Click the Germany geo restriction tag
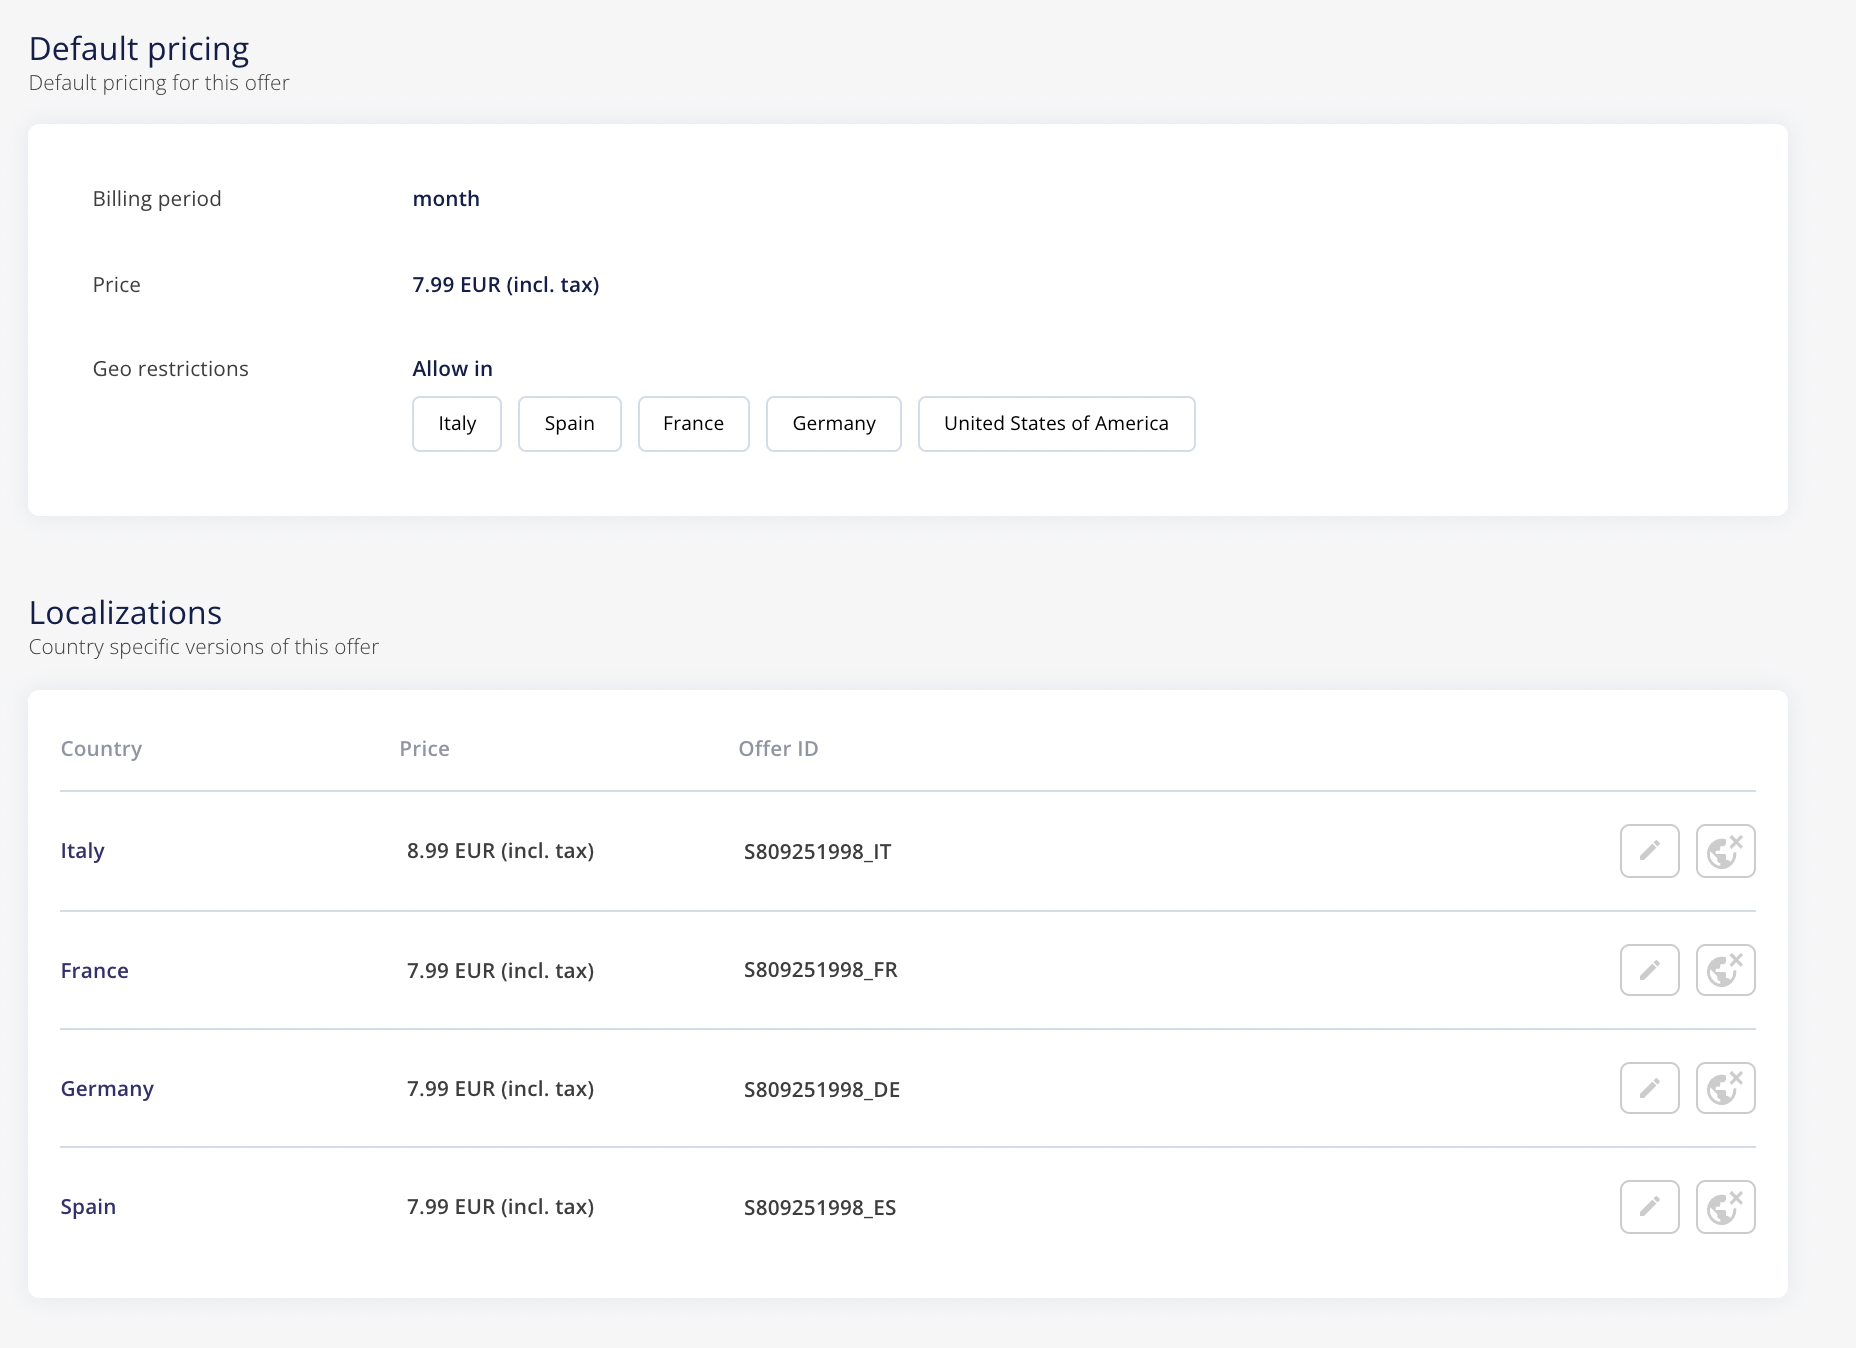 (x=834, y=424)
